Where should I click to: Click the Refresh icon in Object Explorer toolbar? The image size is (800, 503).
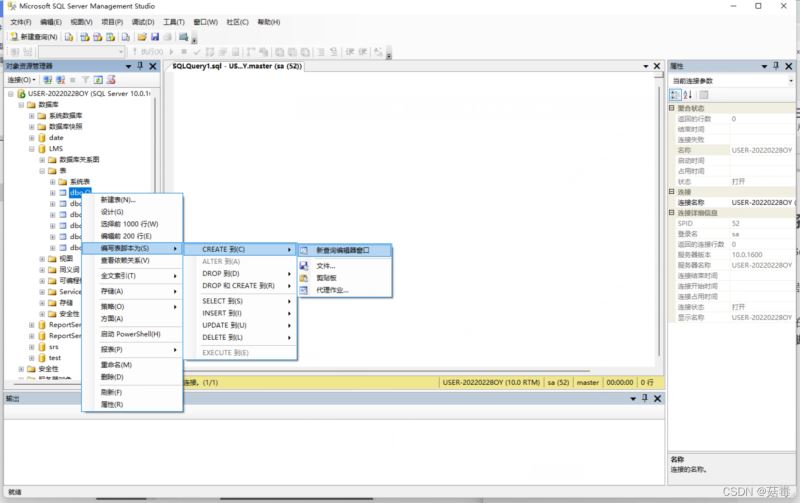coord(98,80)
